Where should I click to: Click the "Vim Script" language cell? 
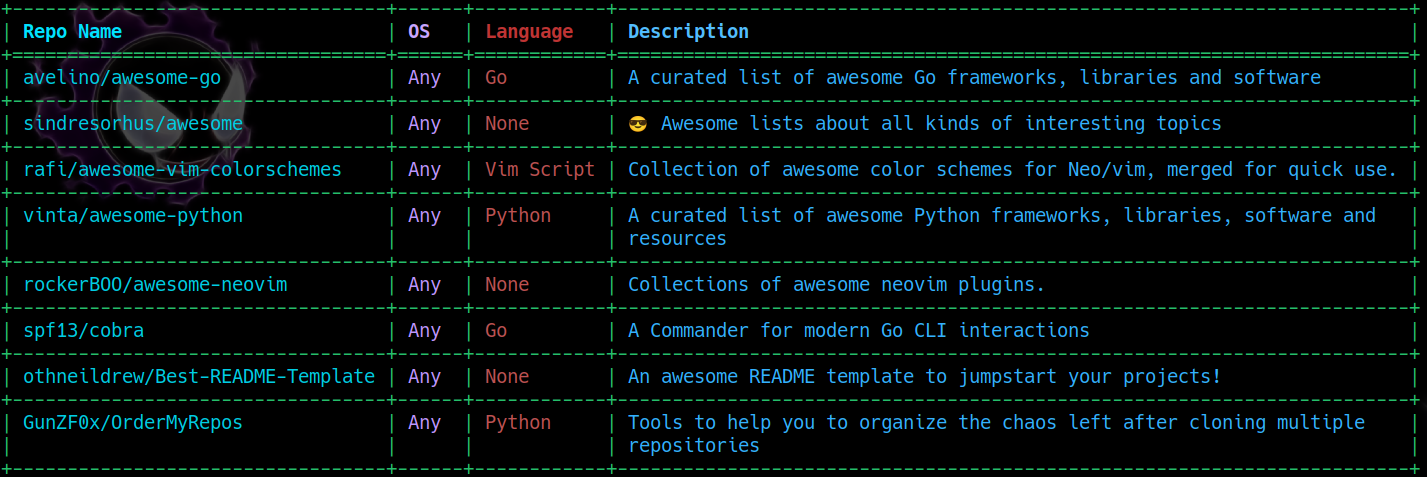coord(540,169)
